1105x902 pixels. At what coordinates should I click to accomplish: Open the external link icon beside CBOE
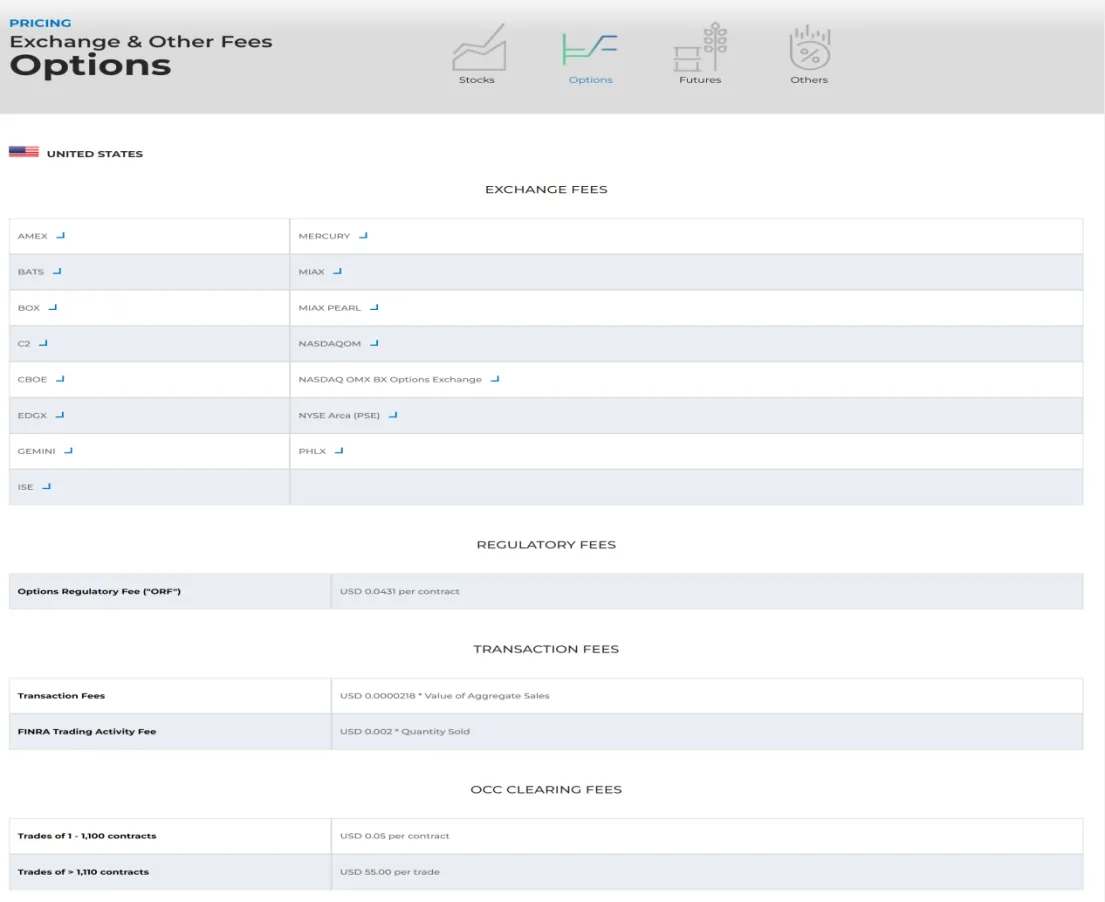point(61,378)
